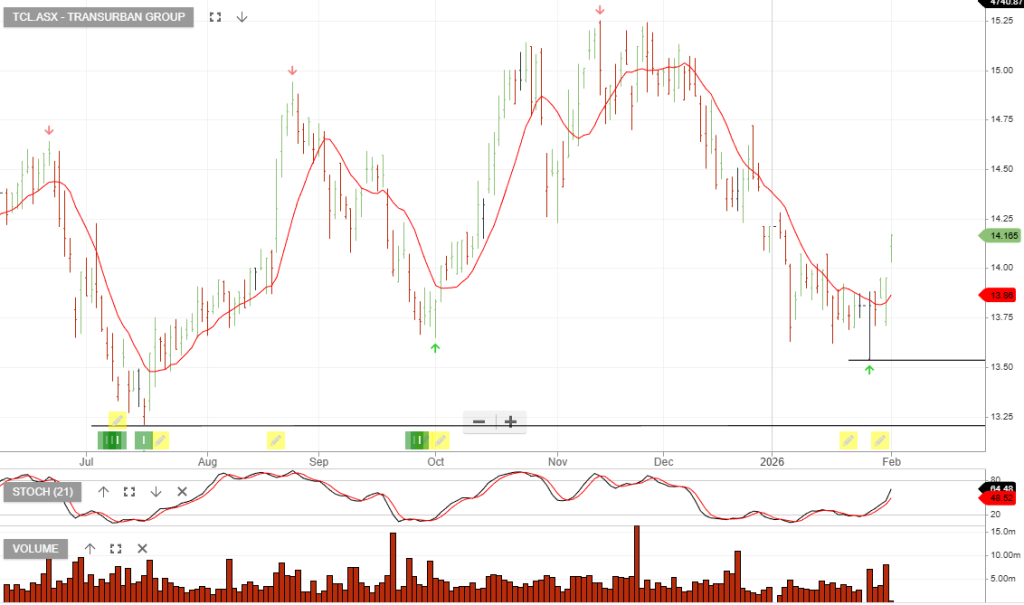
Task: Expand the main price chart to fullscreen
Action: (215, 17)
